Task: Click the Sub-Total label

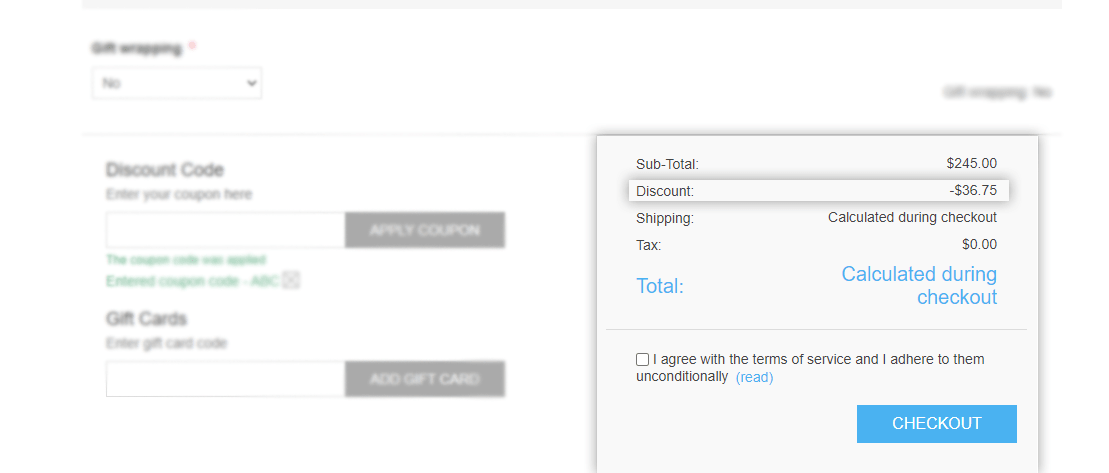Action: [x=667, y=164]
